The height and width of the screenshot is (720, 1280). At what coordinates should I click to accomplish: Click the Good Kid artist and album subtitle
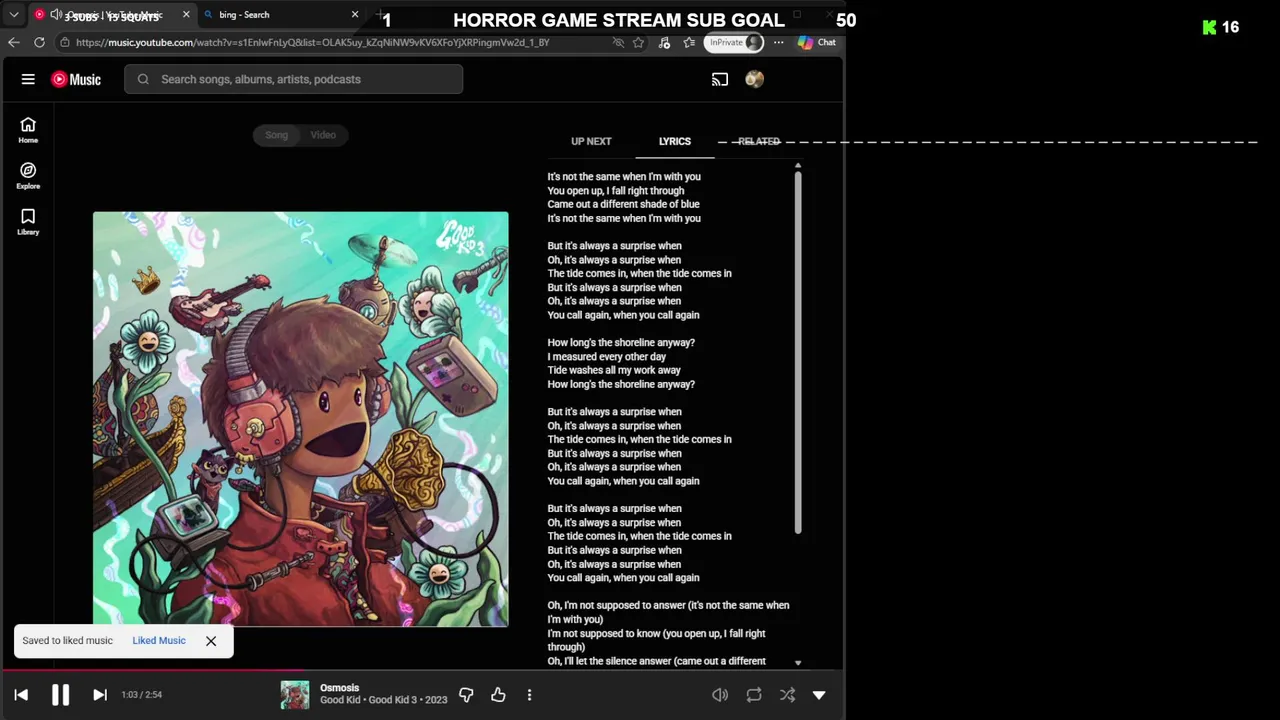tap(383, 701)
